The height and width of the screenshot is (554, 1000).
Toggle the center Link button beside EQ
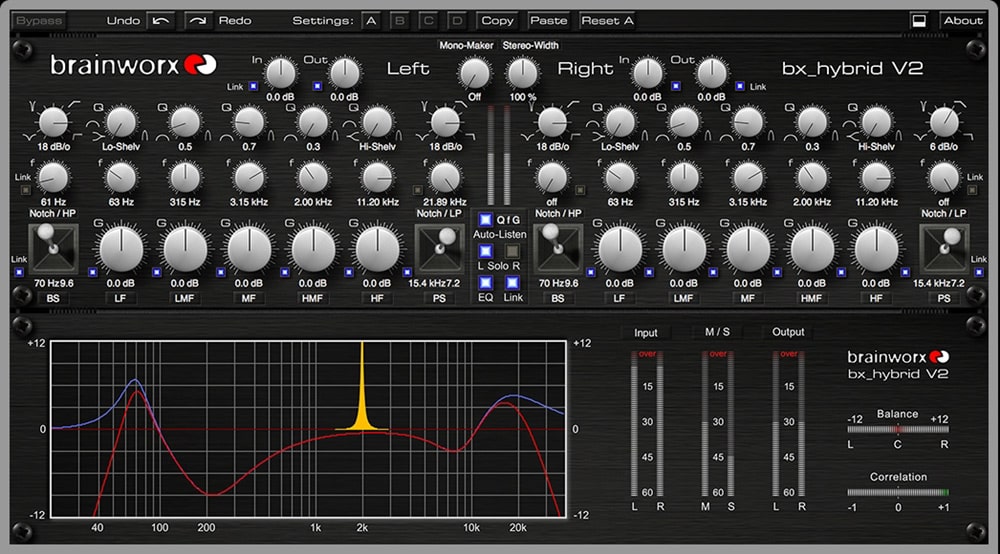coord(512,282)
